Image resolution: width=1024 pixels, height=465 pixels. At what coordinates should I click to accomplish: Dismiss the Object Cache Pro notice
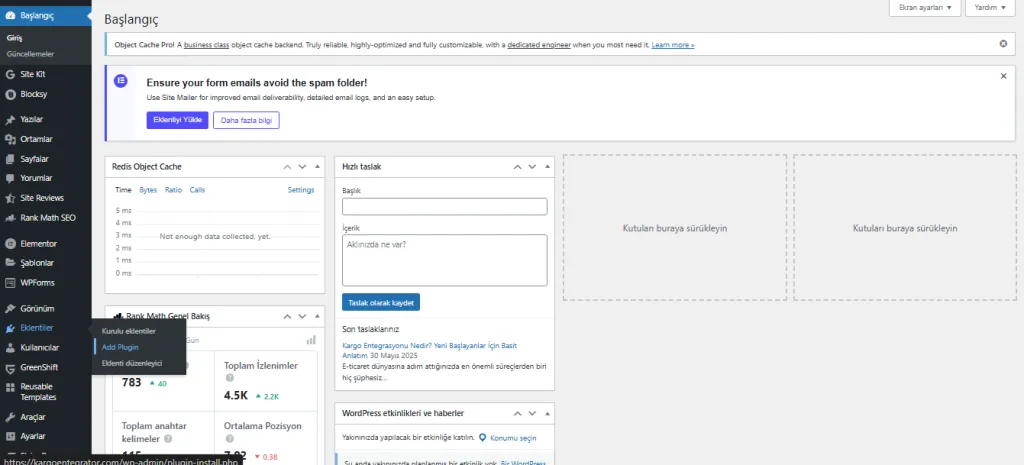(x=1003, y=44)
